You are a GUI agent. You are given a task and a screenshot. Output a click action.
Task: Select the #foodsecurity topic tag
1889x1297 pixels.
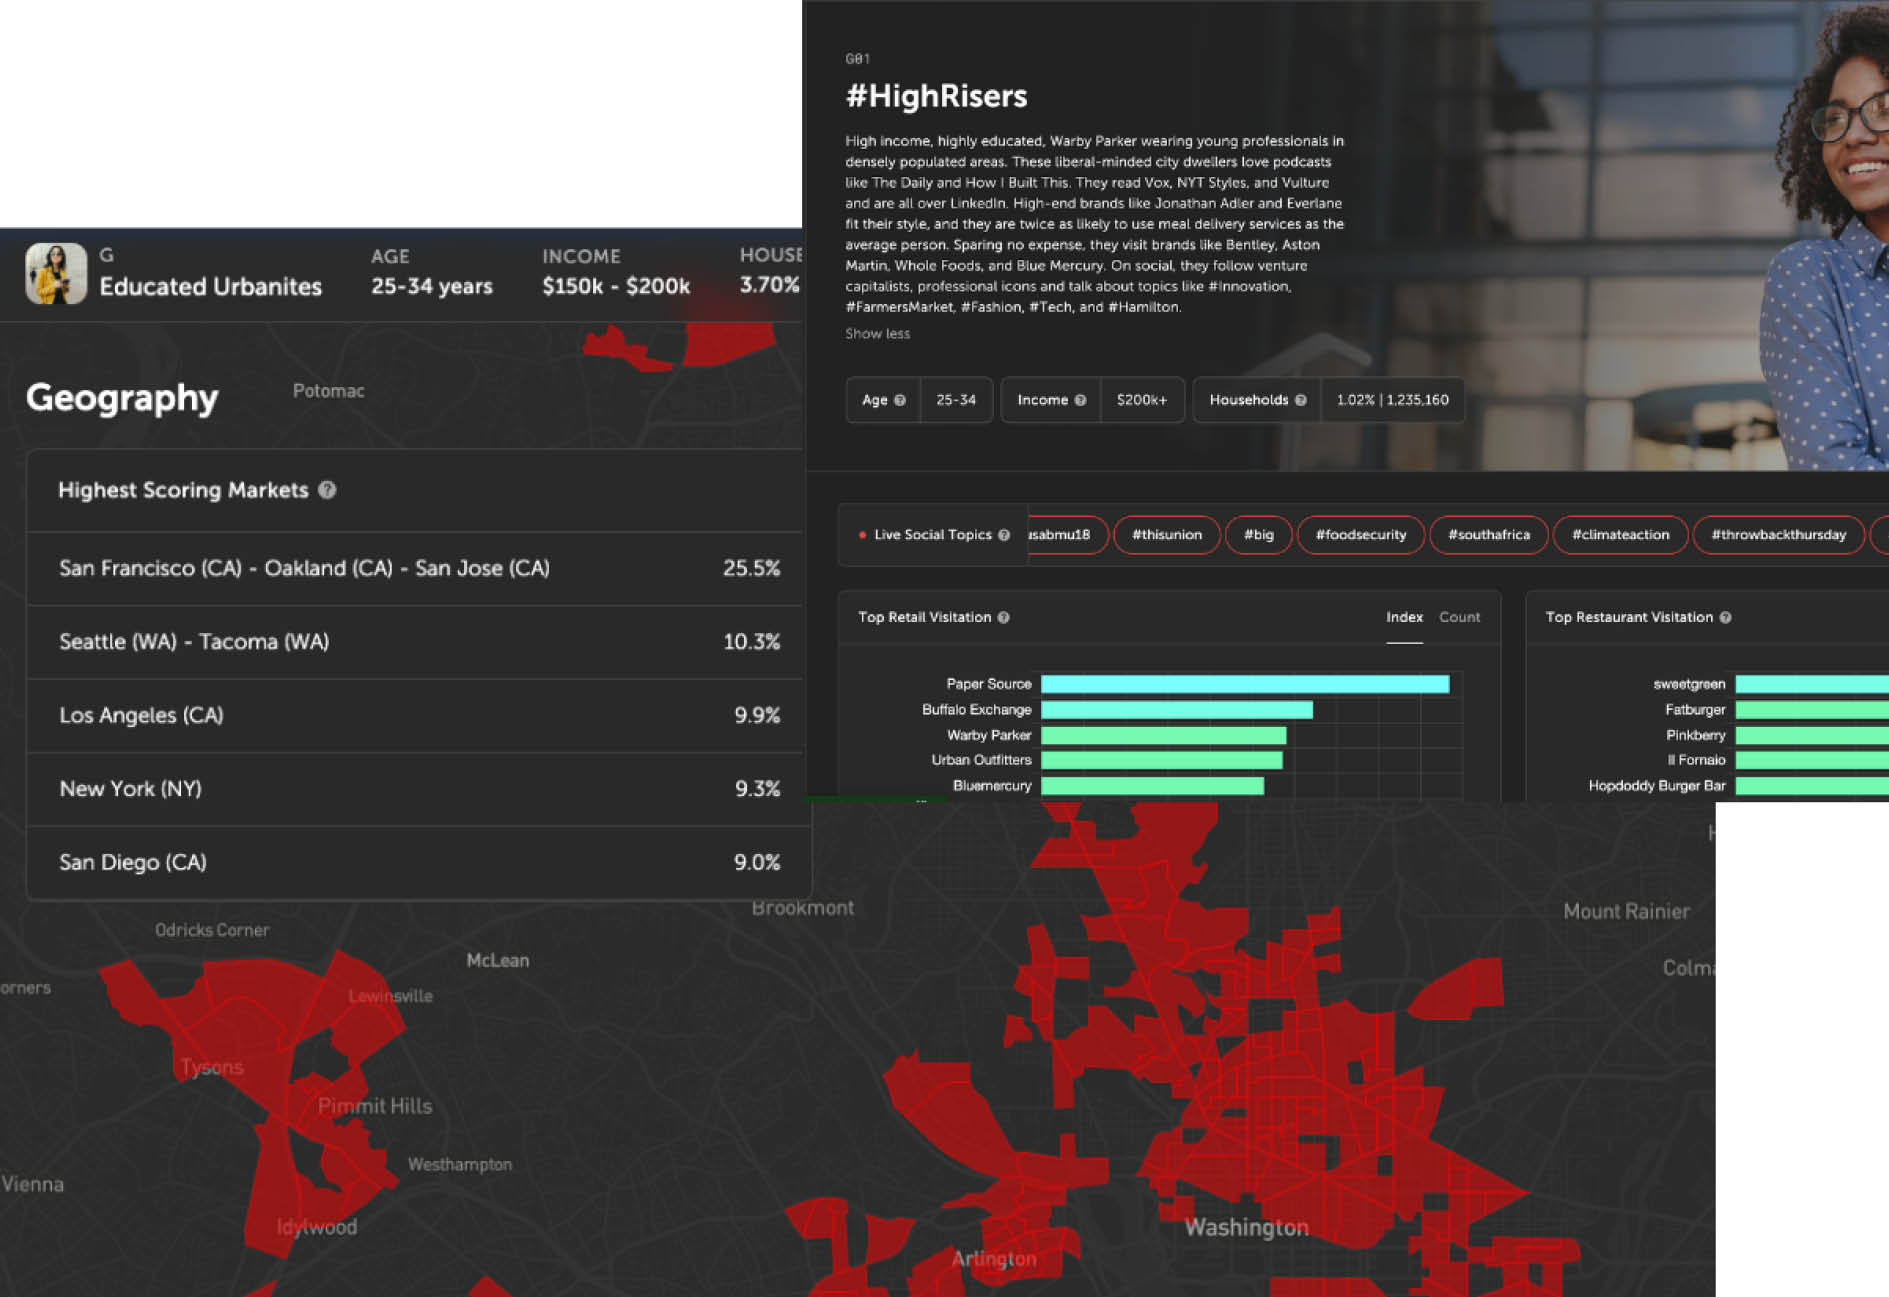click(1360, 535)
